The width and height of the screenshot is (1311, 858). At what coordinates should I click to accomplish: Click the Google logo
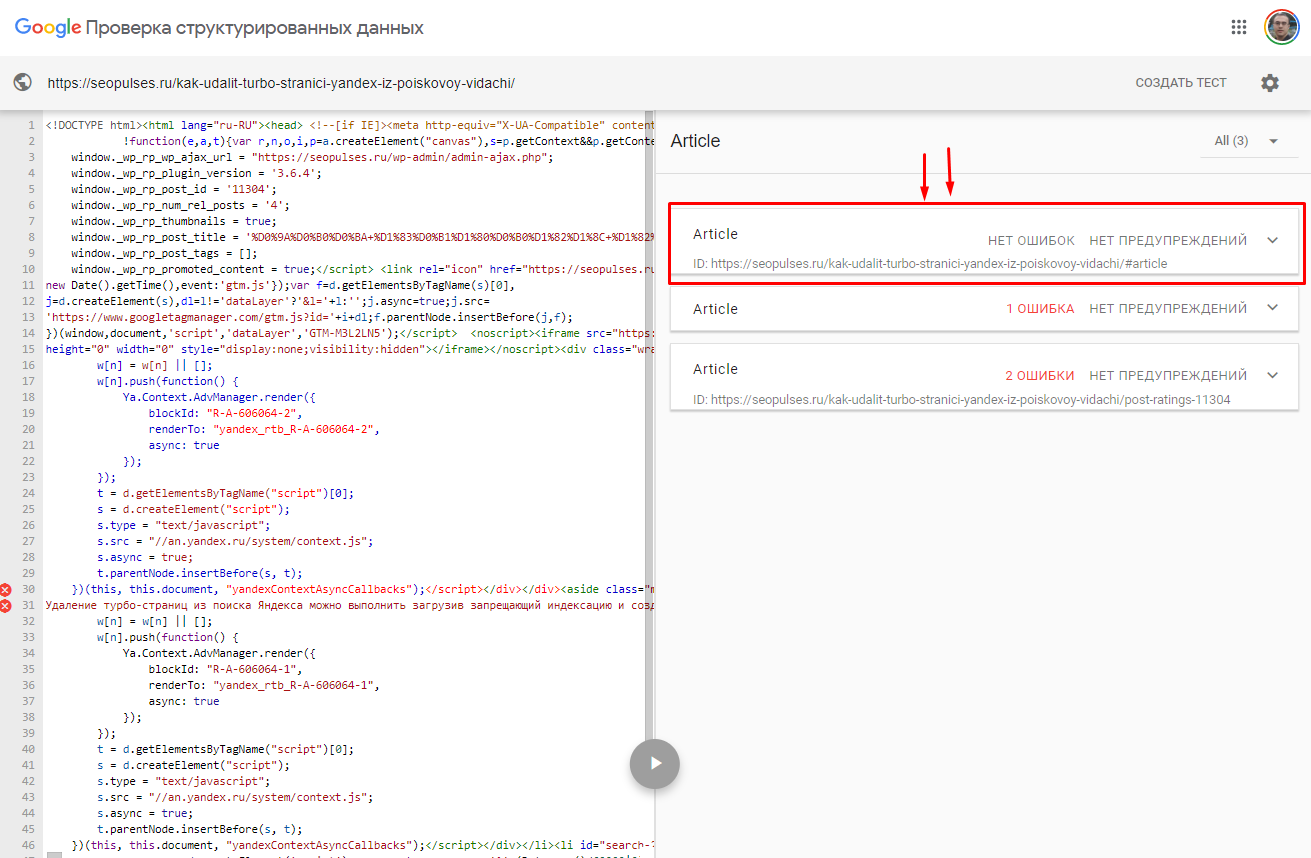point(47,28)
